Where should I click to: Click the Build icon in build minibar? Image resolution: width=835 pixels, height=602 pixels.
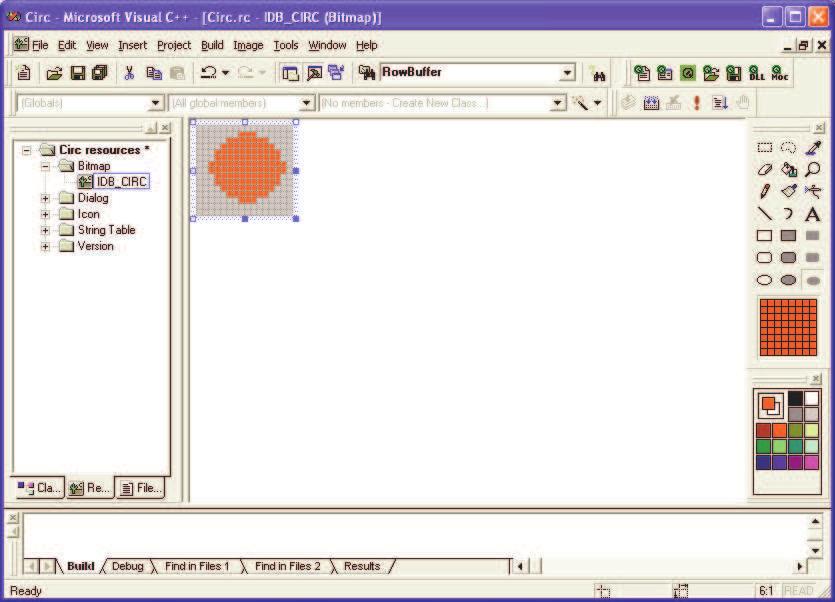click(651, 102)
